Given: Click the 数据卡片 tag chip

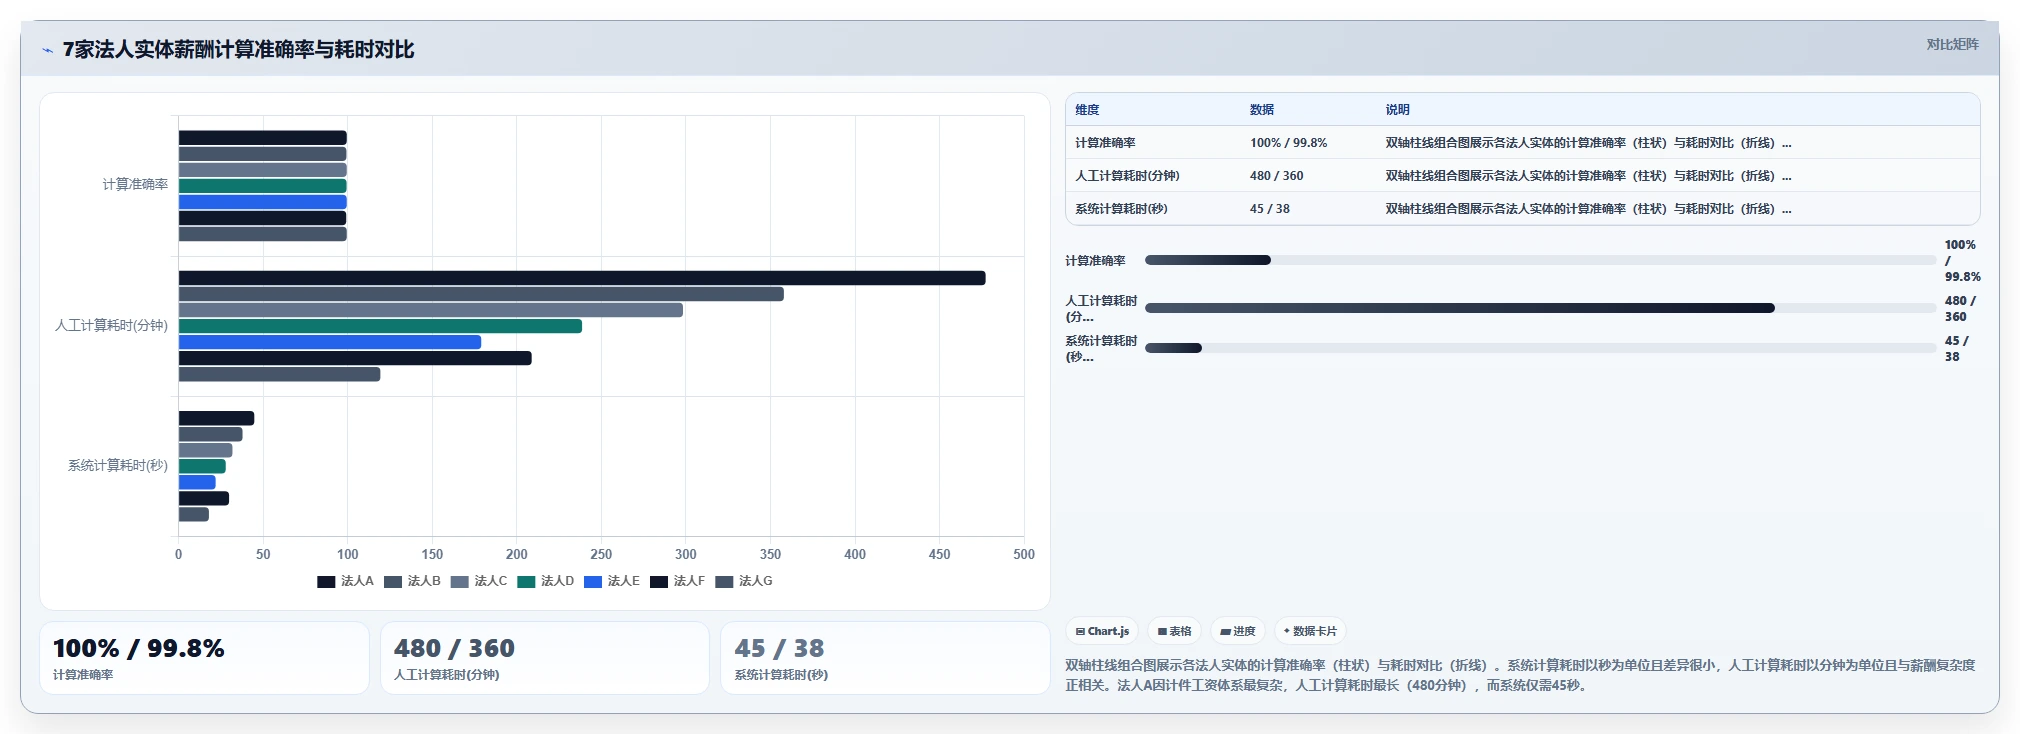Looking at the screenshot, I should (1310, 631).
